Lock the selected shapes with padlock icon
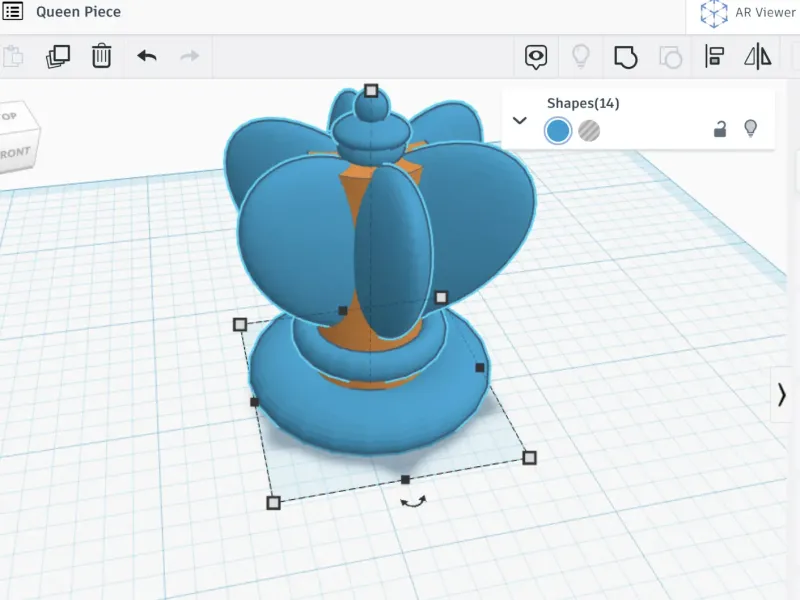The image size is (800, 600). tap(719, 129)
